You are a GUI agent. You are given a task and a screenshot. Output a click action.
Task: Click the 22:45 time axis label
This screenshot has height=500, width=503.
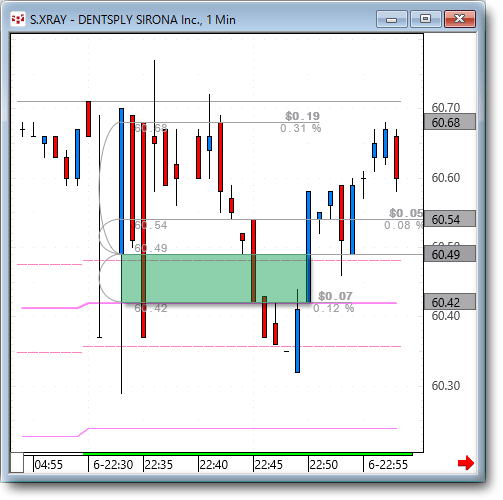click(x=269, y=464)
